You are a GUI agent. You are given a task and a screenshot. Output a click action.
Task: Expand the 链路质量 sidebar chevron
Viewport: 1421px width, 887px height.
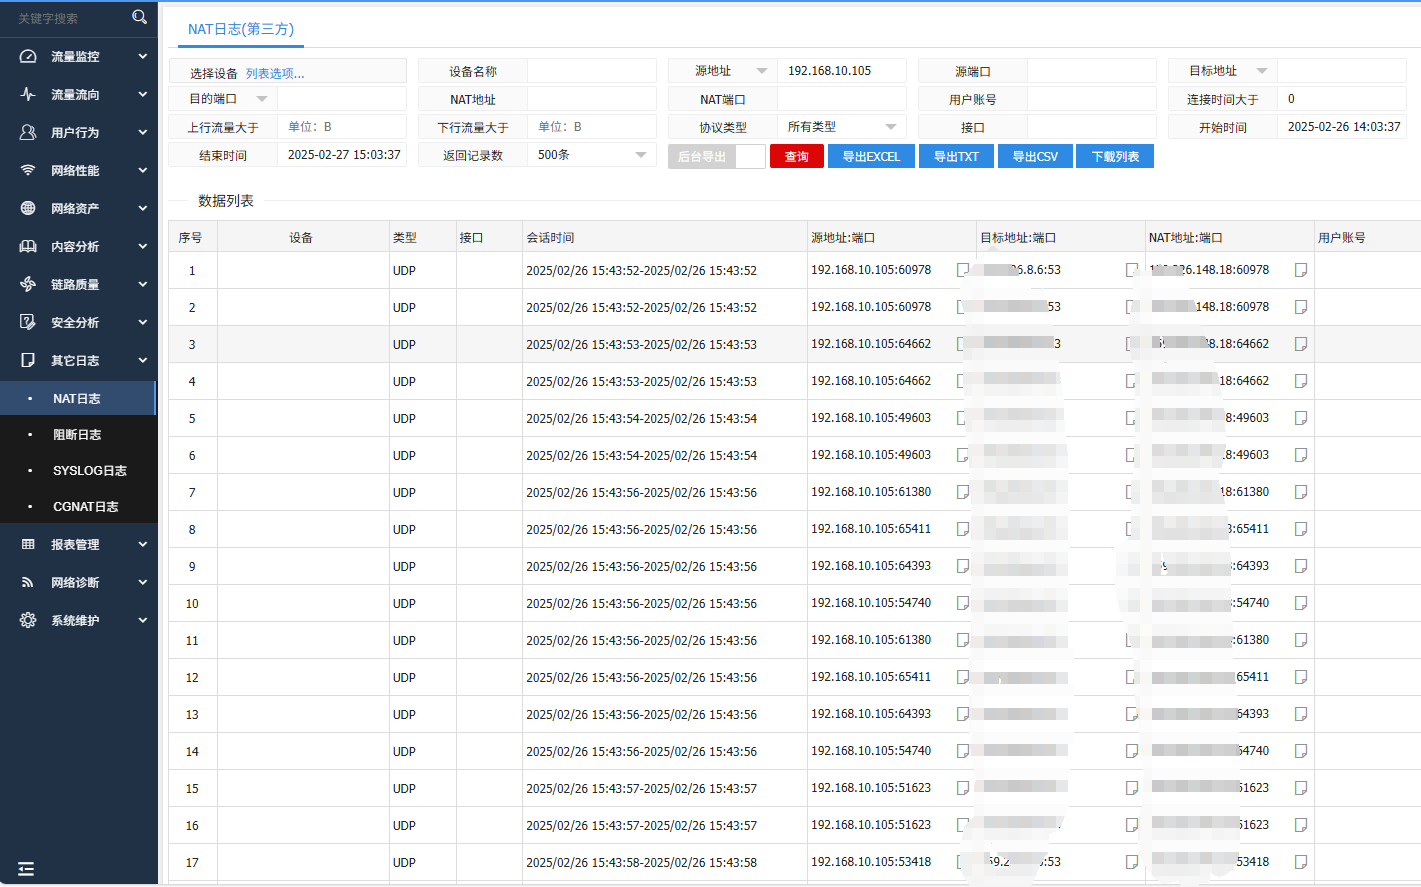coord(142,285)
